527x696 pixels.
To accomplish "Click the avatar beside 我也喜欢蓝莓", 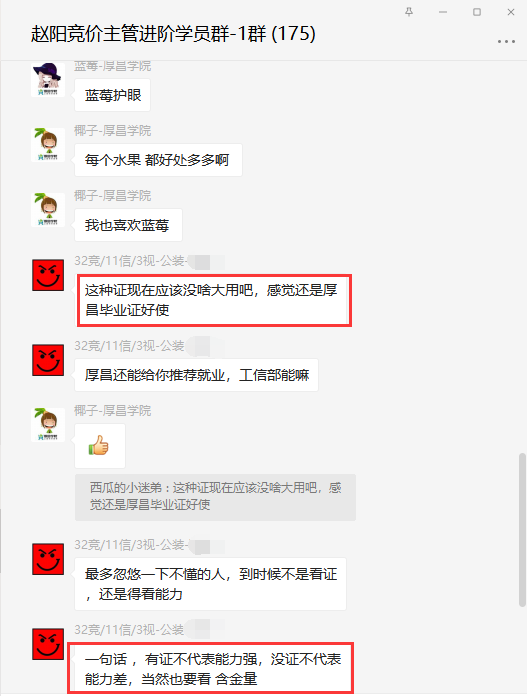I will point(48,210).
